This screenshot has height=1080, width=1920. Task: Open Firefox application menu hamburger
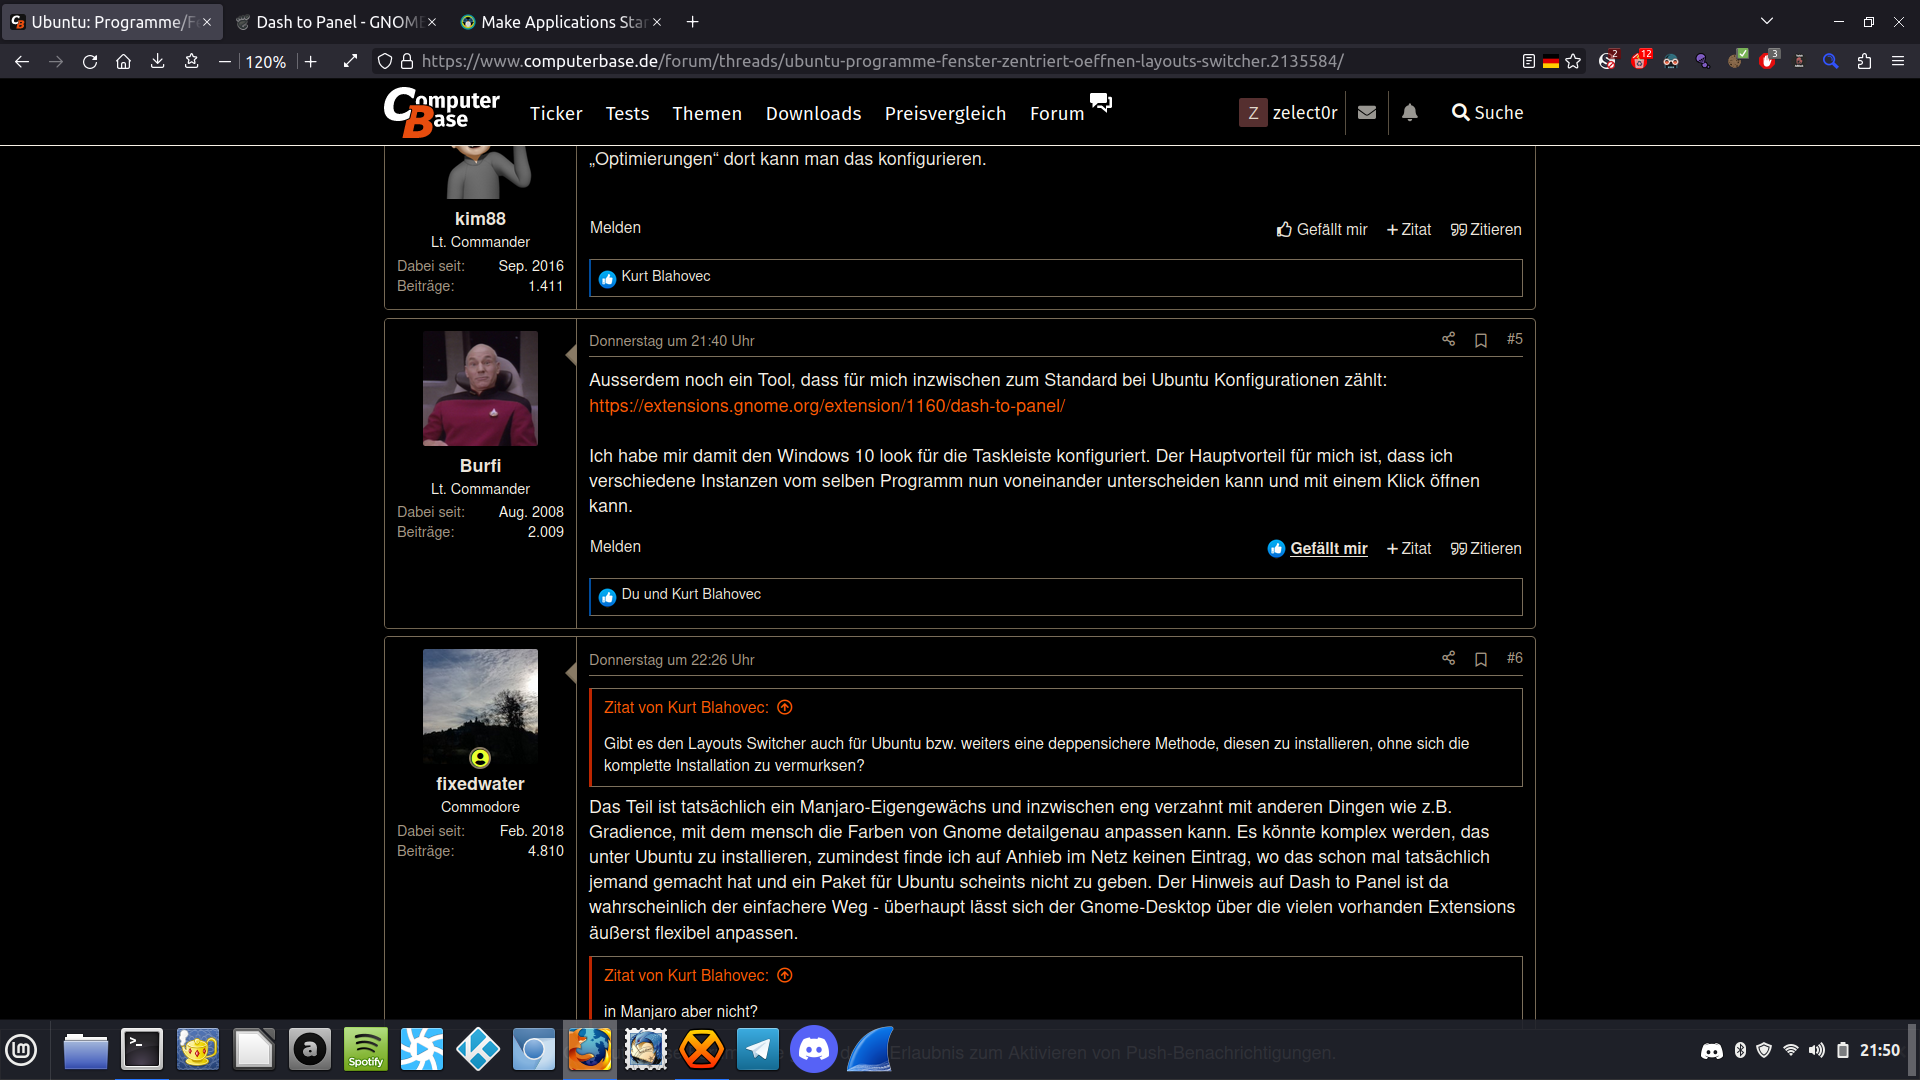point(1897,61)
